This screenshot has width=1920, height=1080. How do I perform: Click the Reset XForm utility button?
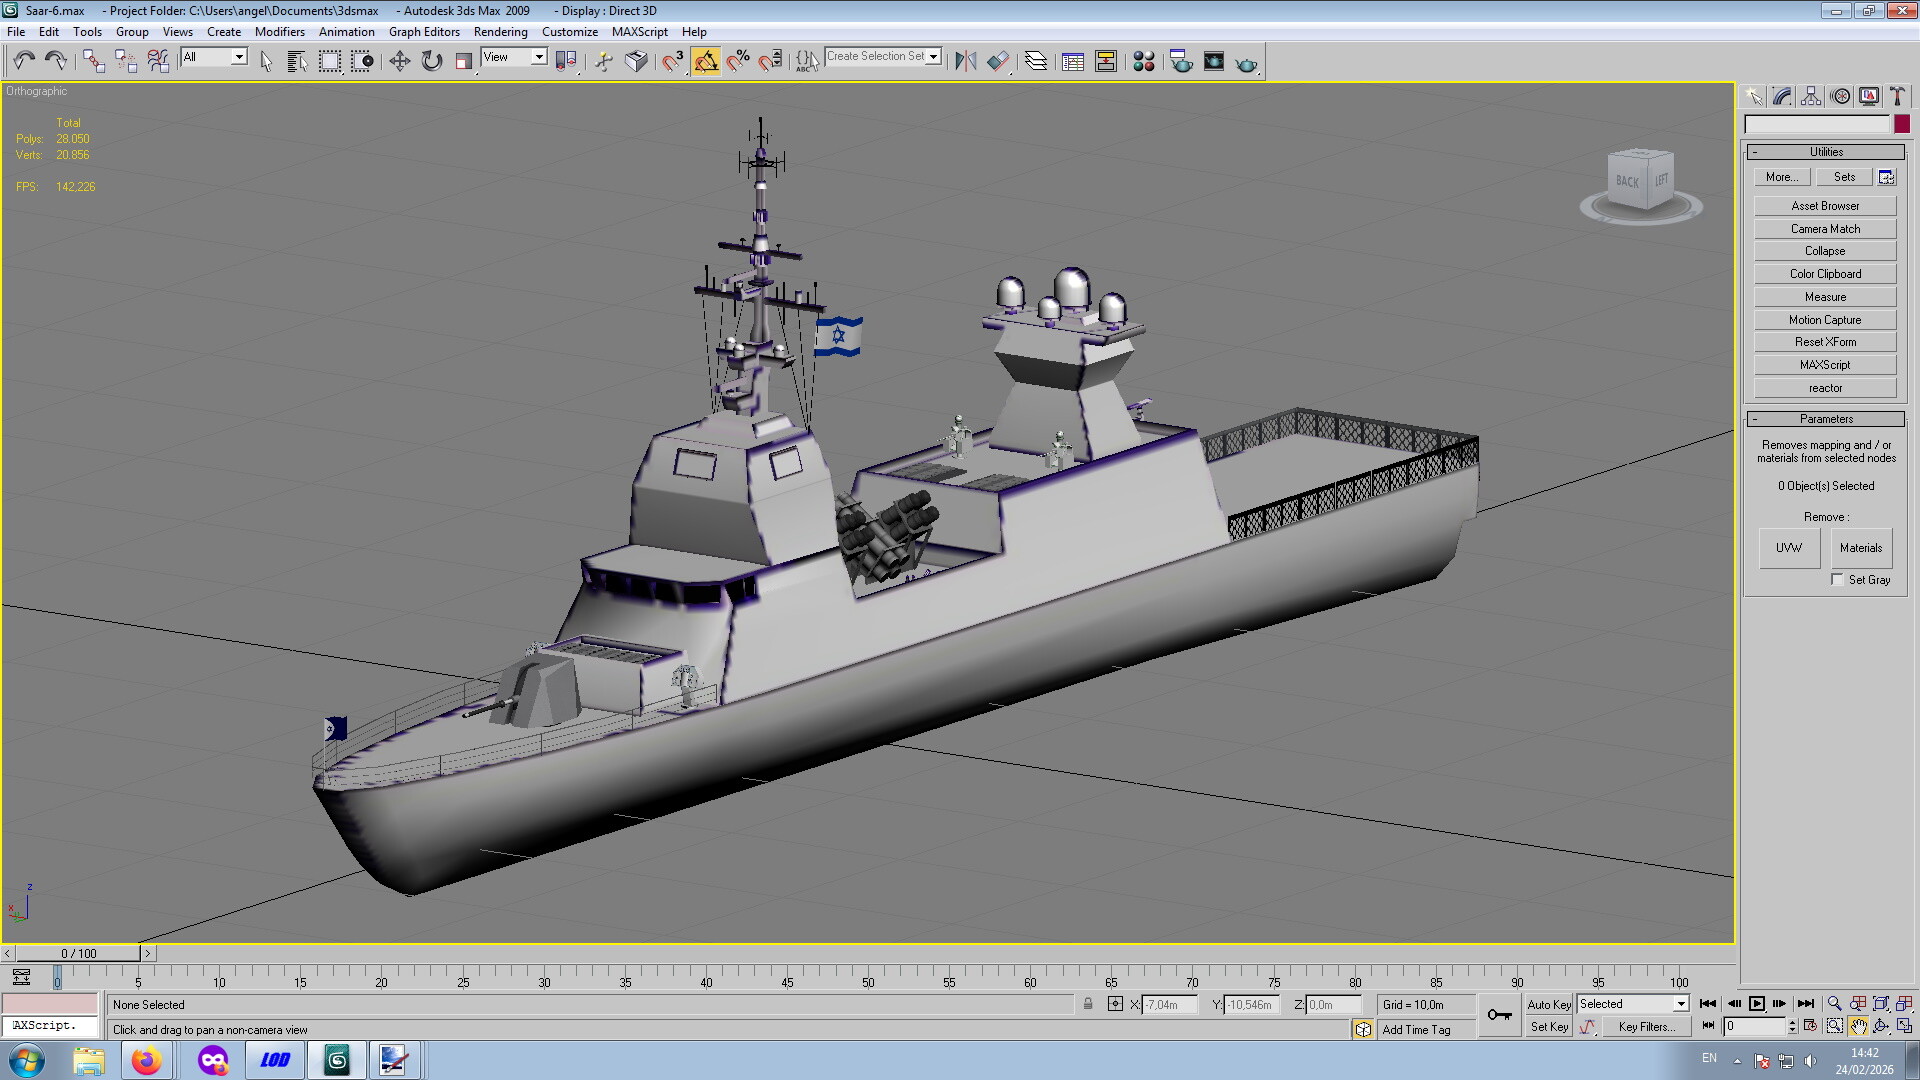point(1824,342)
